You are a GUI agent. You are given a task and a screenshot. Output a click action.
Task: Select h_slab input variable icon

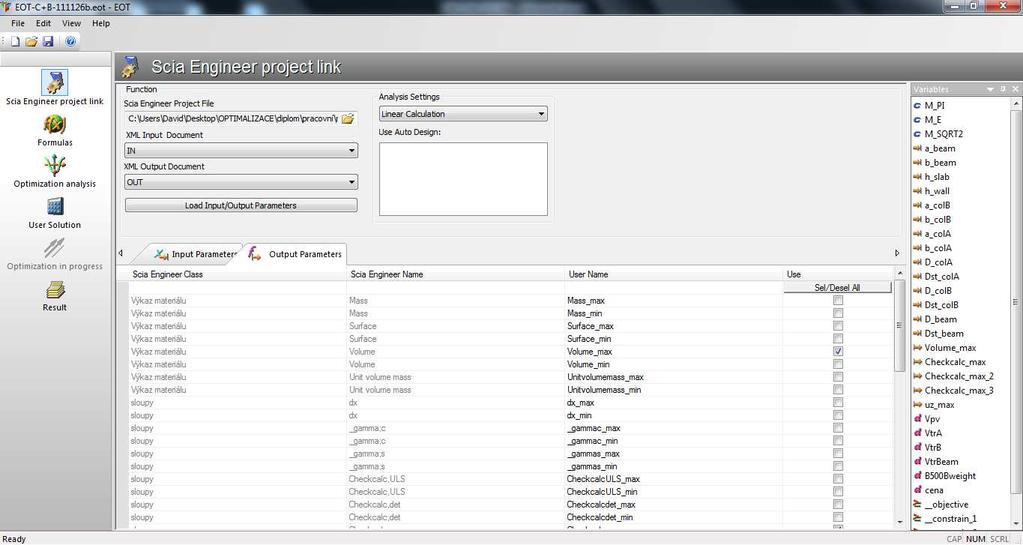(x=917, y=177)
